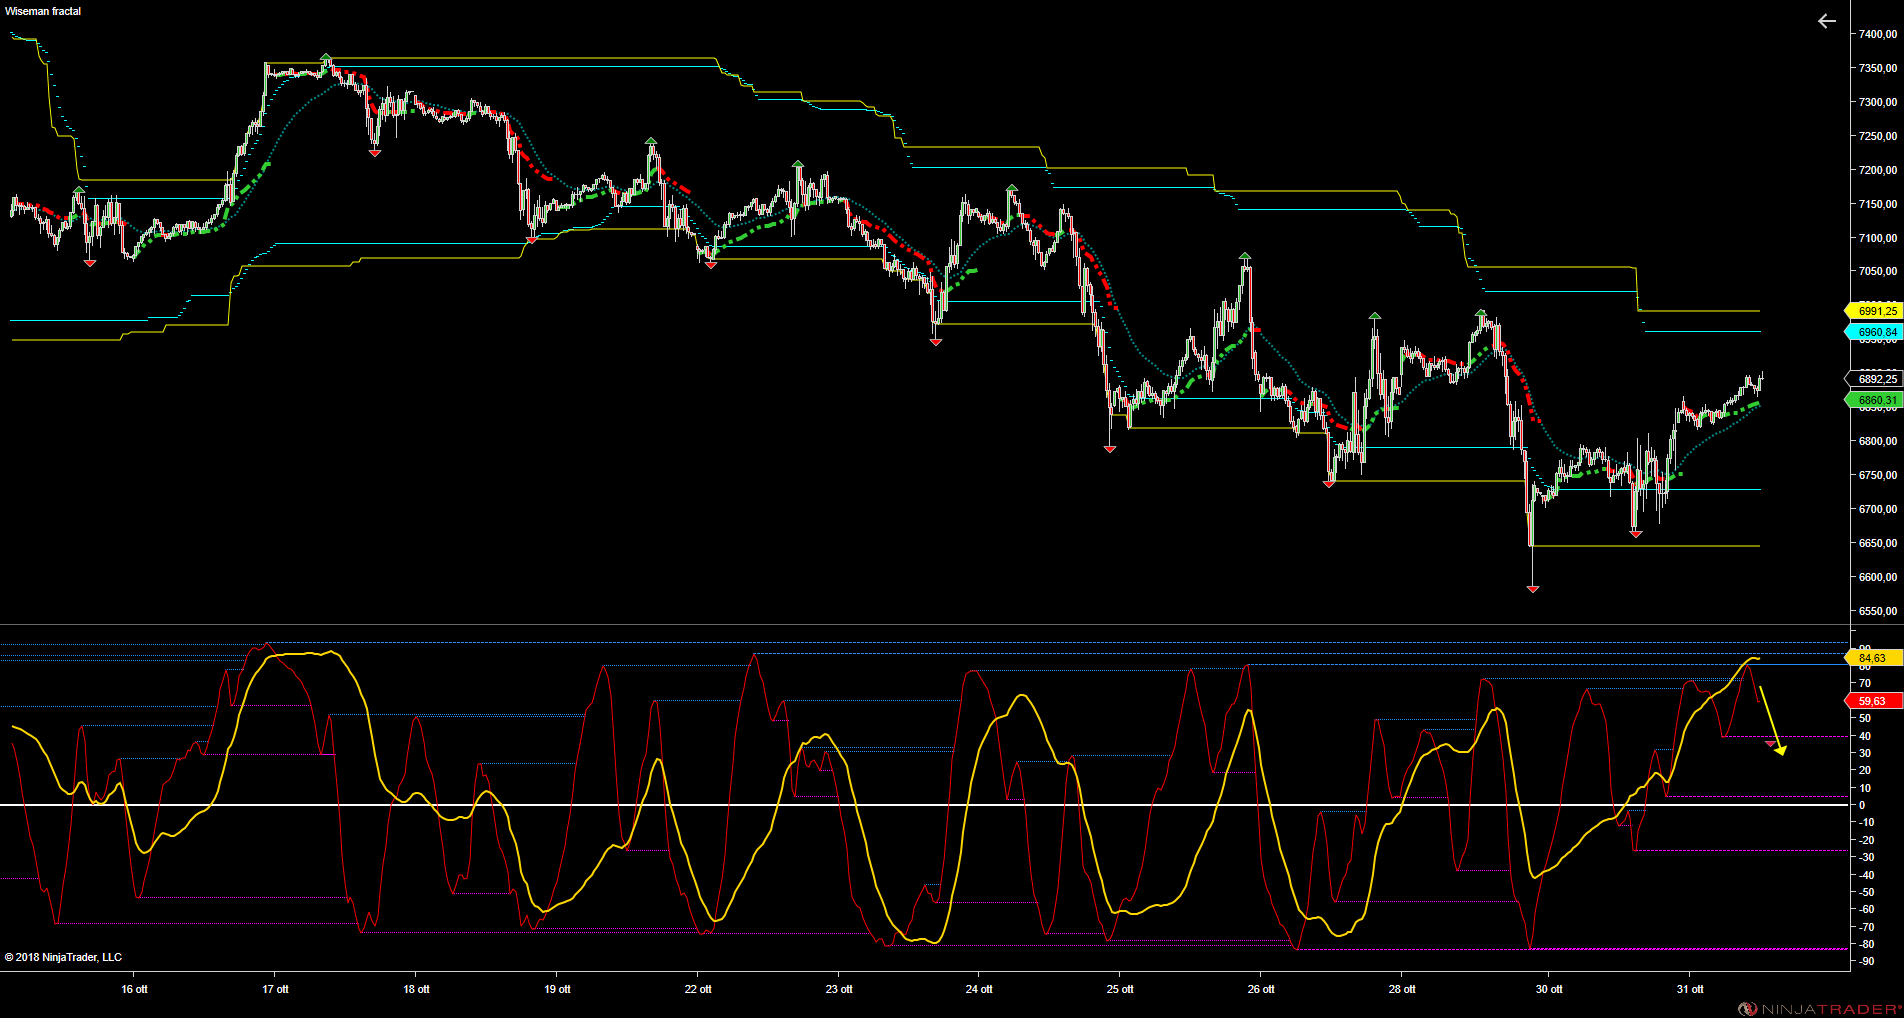
Task: Click the 6800,00 price scale label
Action: (1878, 441)
